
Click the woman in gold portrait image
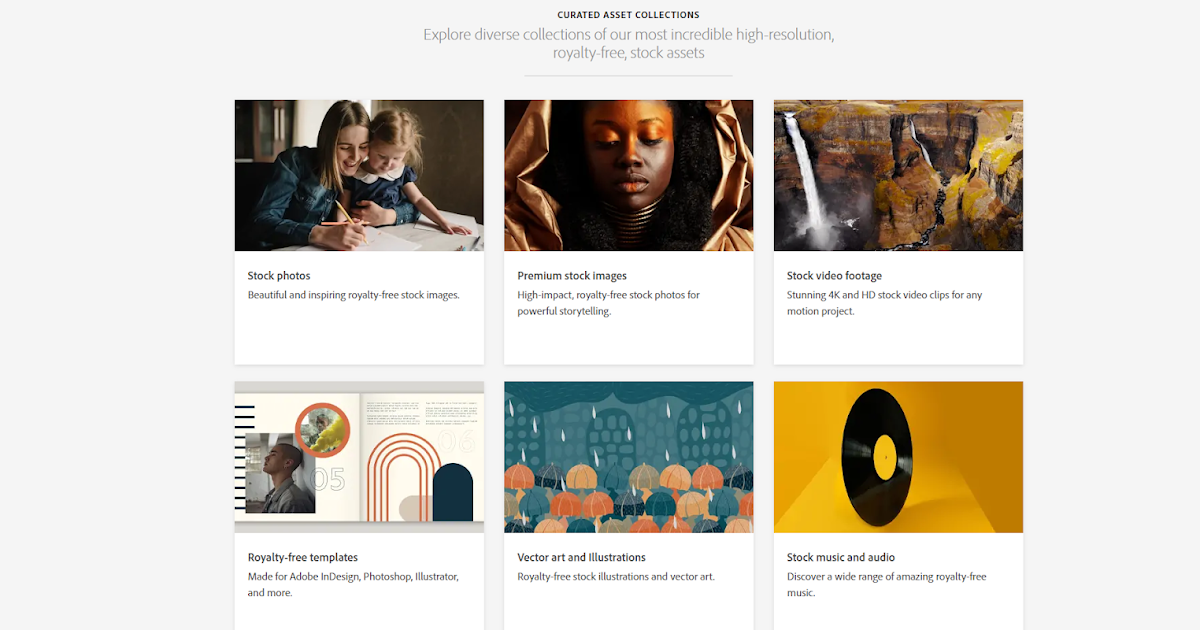click(x=628, y=175)
